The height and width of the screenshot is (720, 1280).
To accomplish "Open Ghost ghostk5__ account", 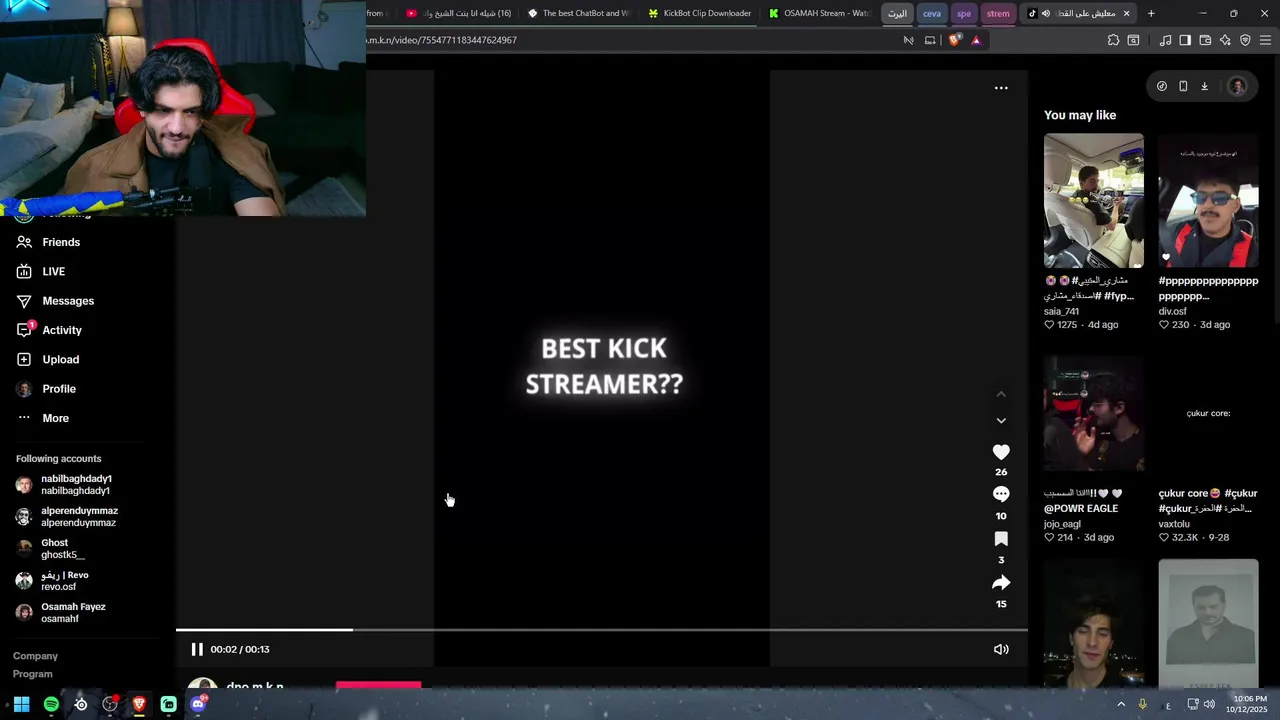I will [50, 549].
